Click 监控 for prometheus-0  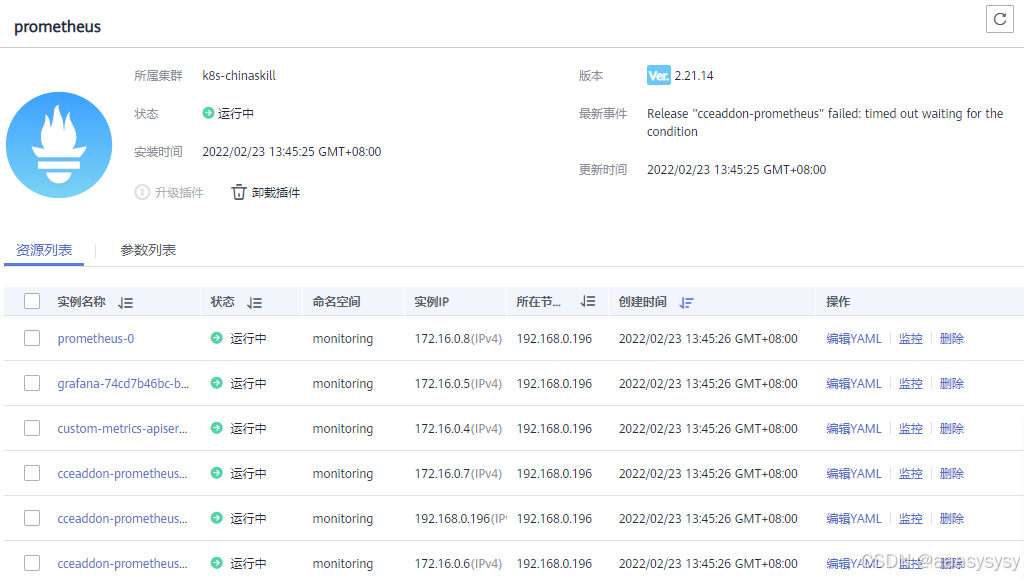910,339
